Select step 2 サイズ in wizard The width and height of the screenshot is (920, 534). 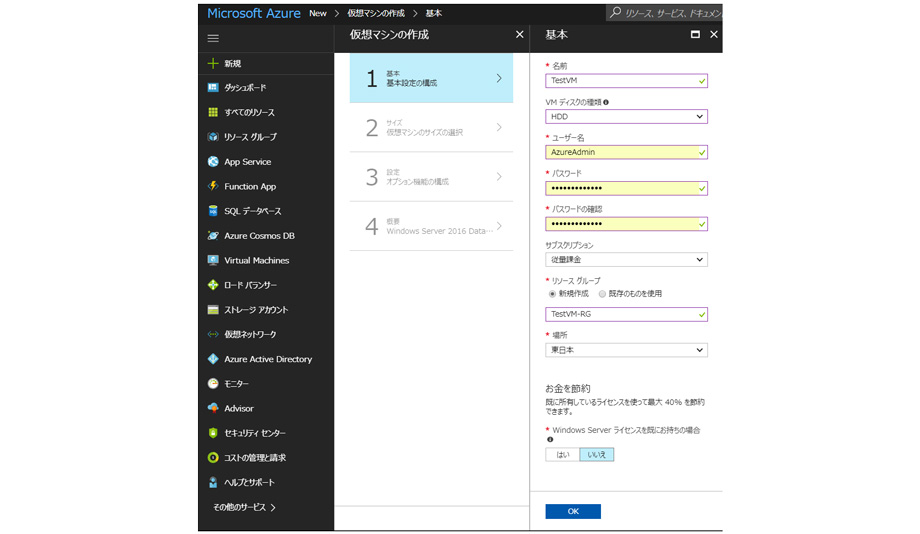[431, 127]
